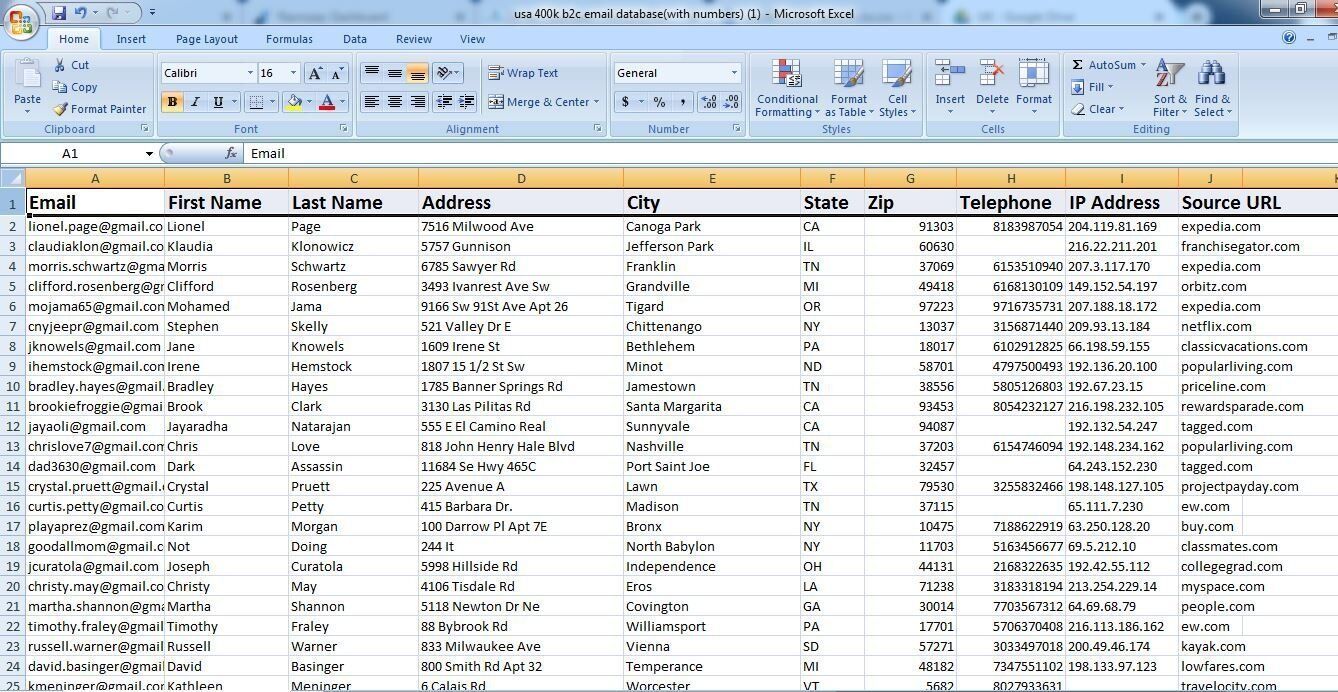Open the Clear dropdown
The width and height of the screenshot is (1338, 692).
1097,109
